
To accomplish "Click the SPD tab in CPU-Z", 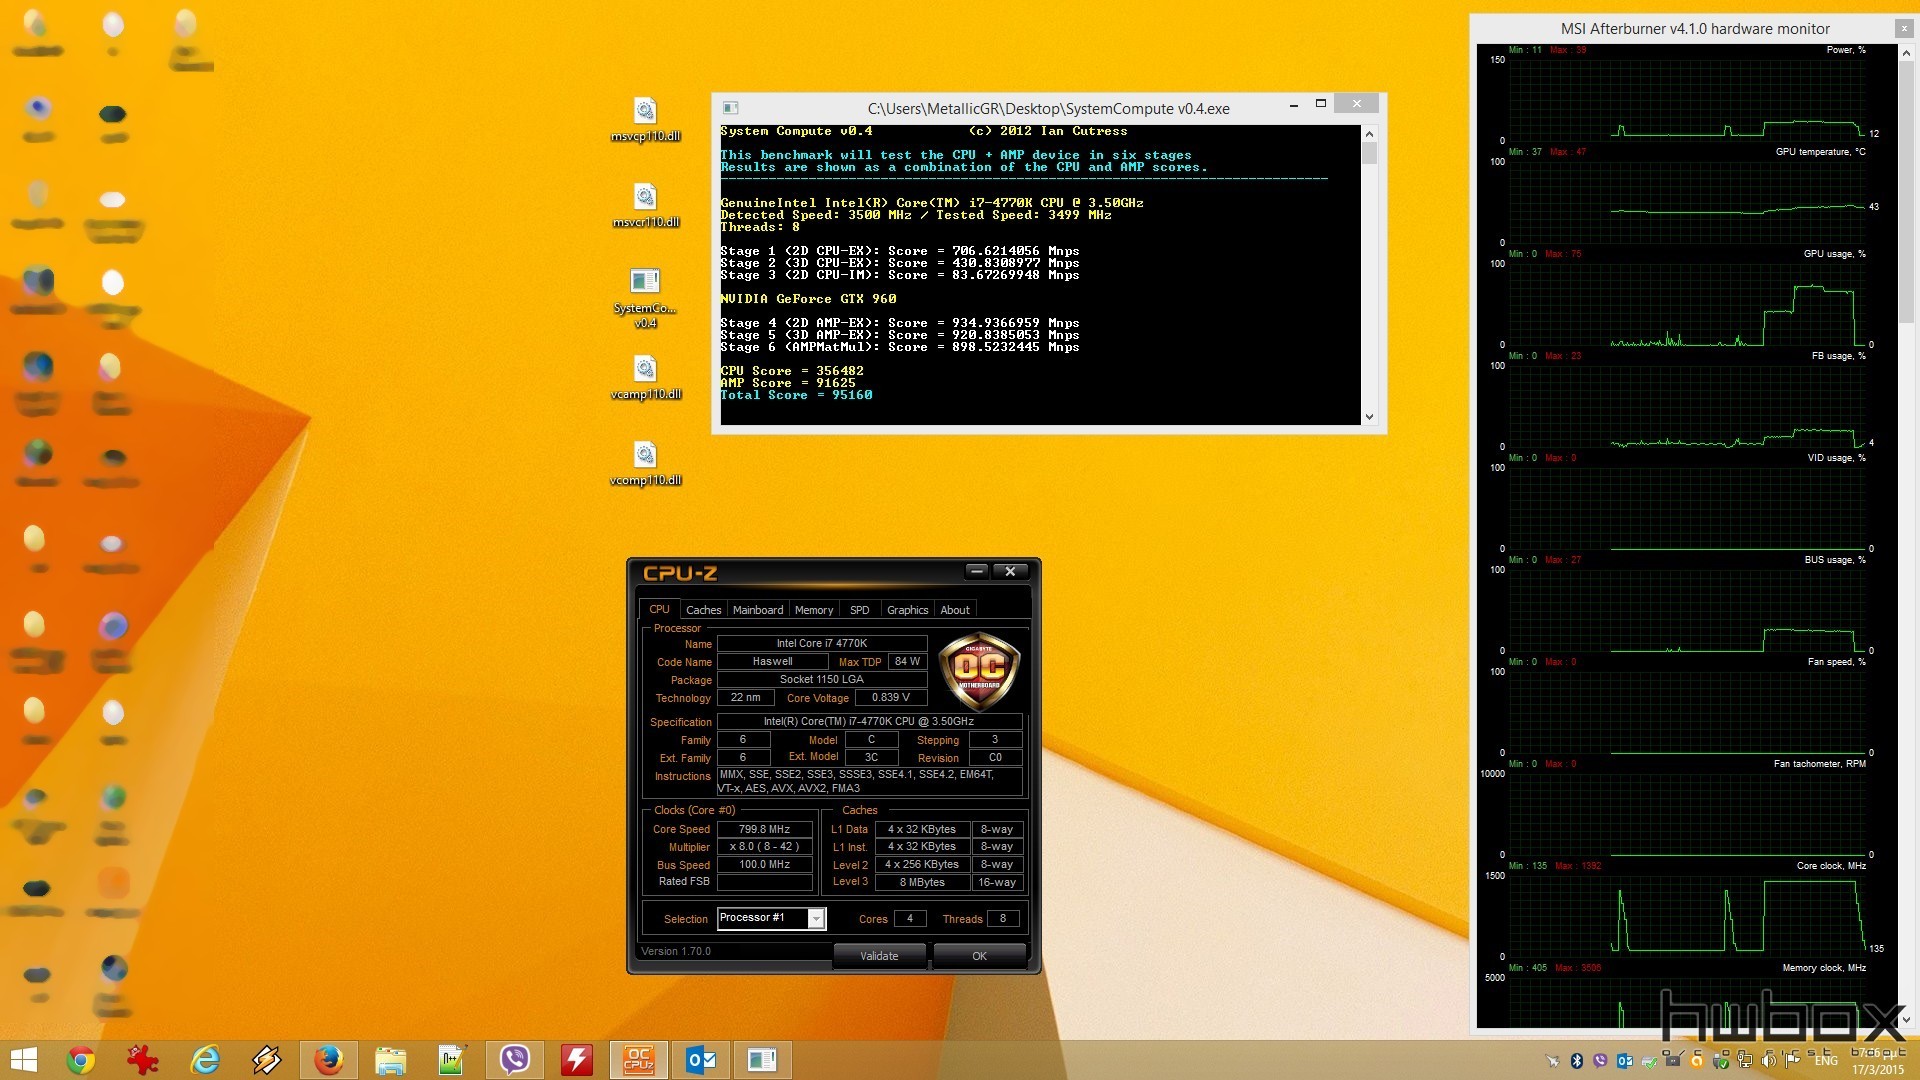I will (x=858, y=609).
